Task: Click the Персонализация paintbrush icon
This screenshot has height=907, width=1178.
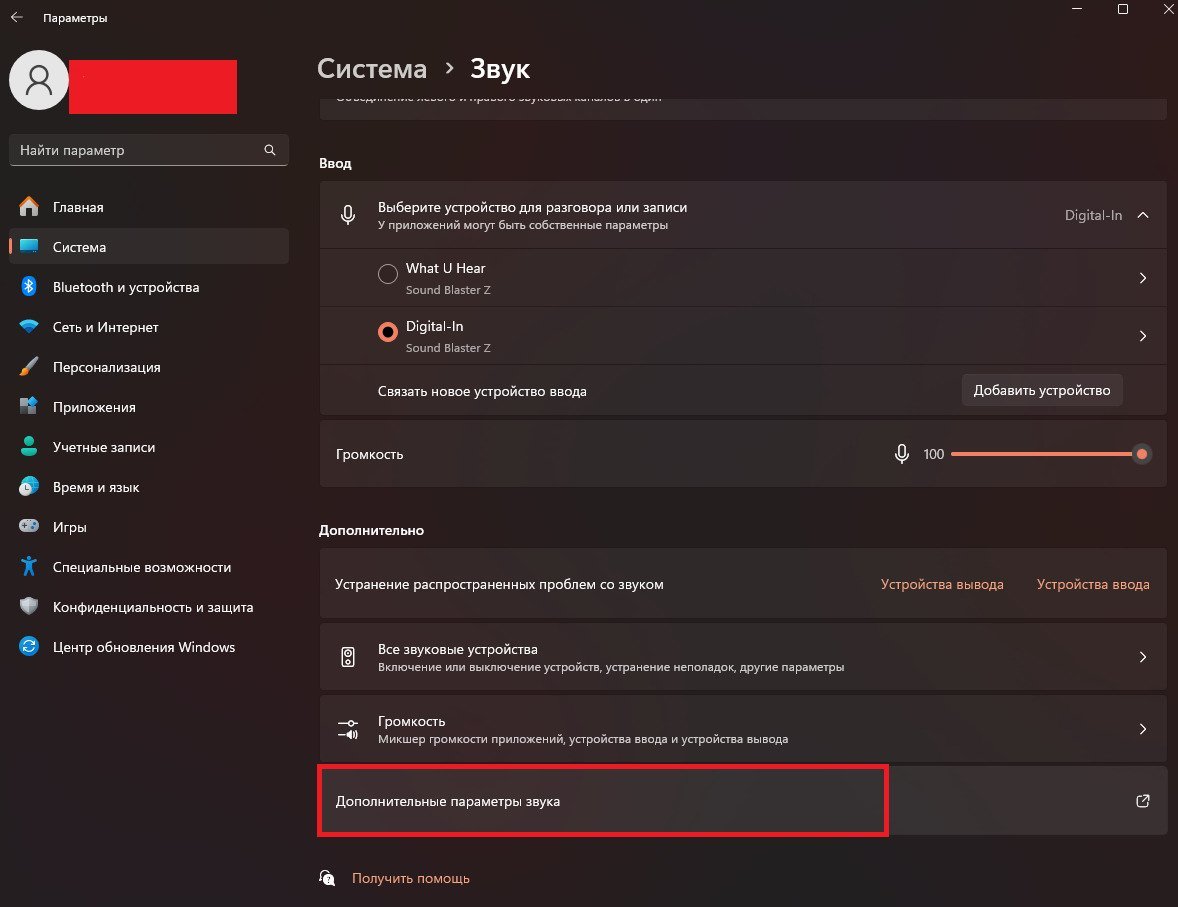Action: 29,367
